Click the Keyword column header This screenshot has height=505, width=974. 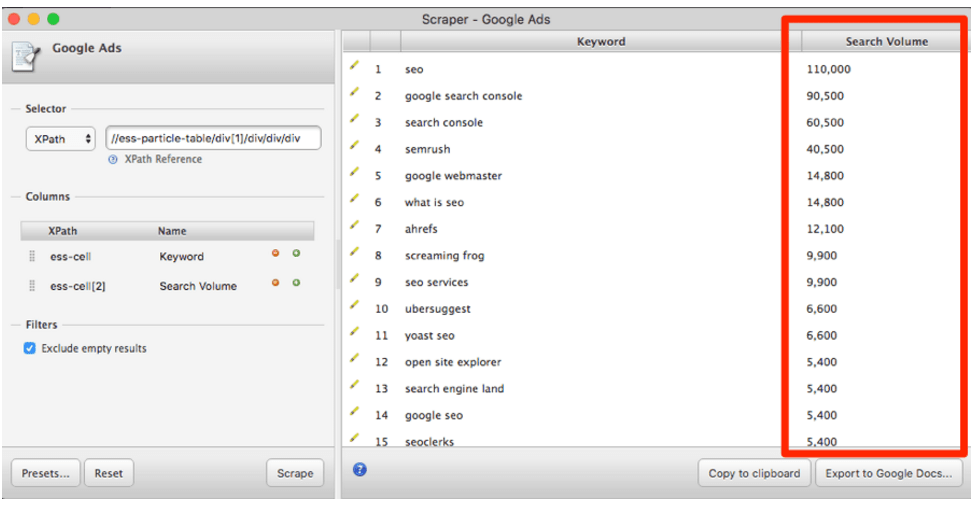(600, 41)
